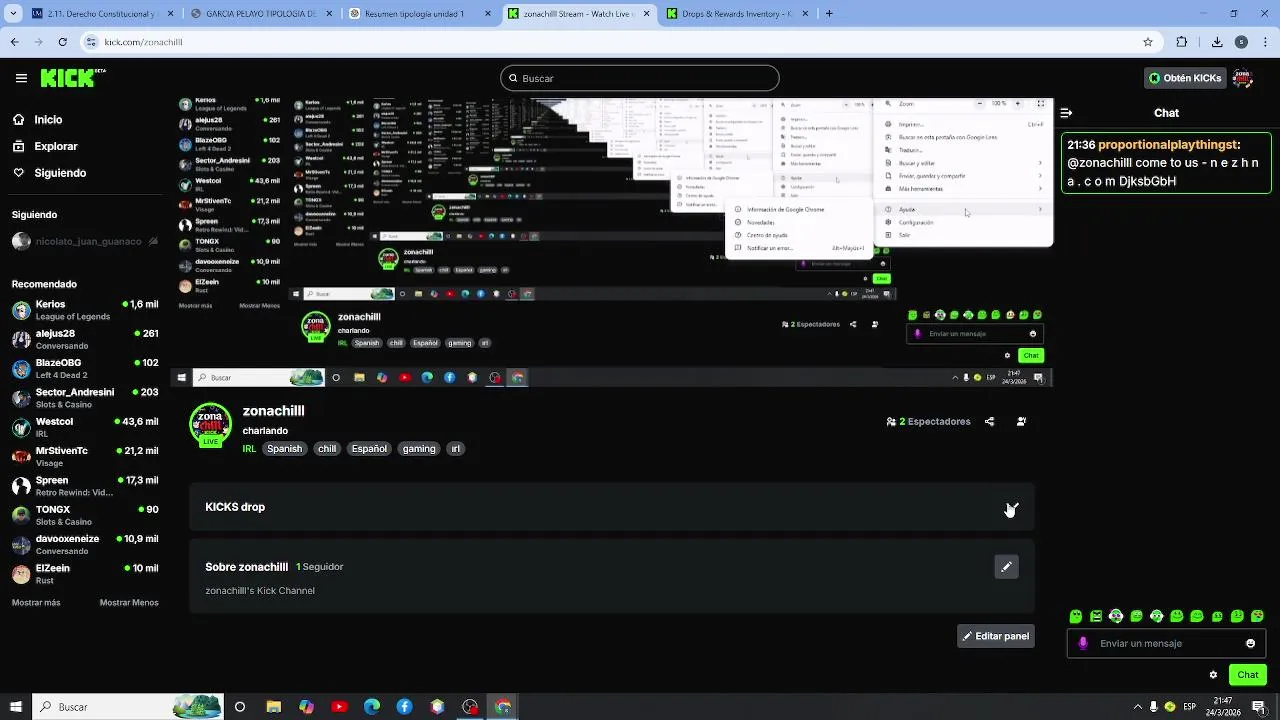Screen dimensions: 1280x720
Task: Open TONGX recommended channel
Action: 84,515
